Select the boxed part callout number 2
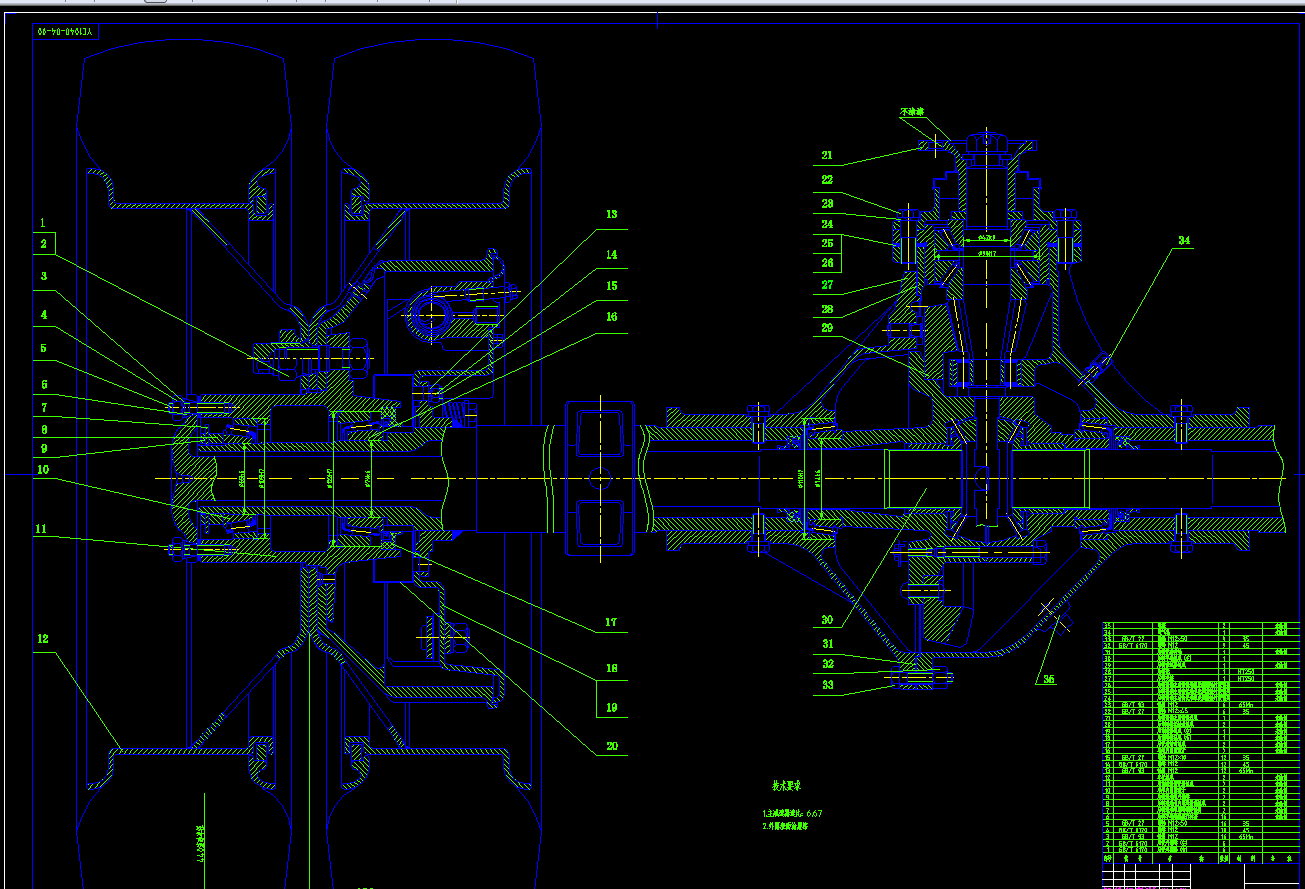 coord(44,244)
